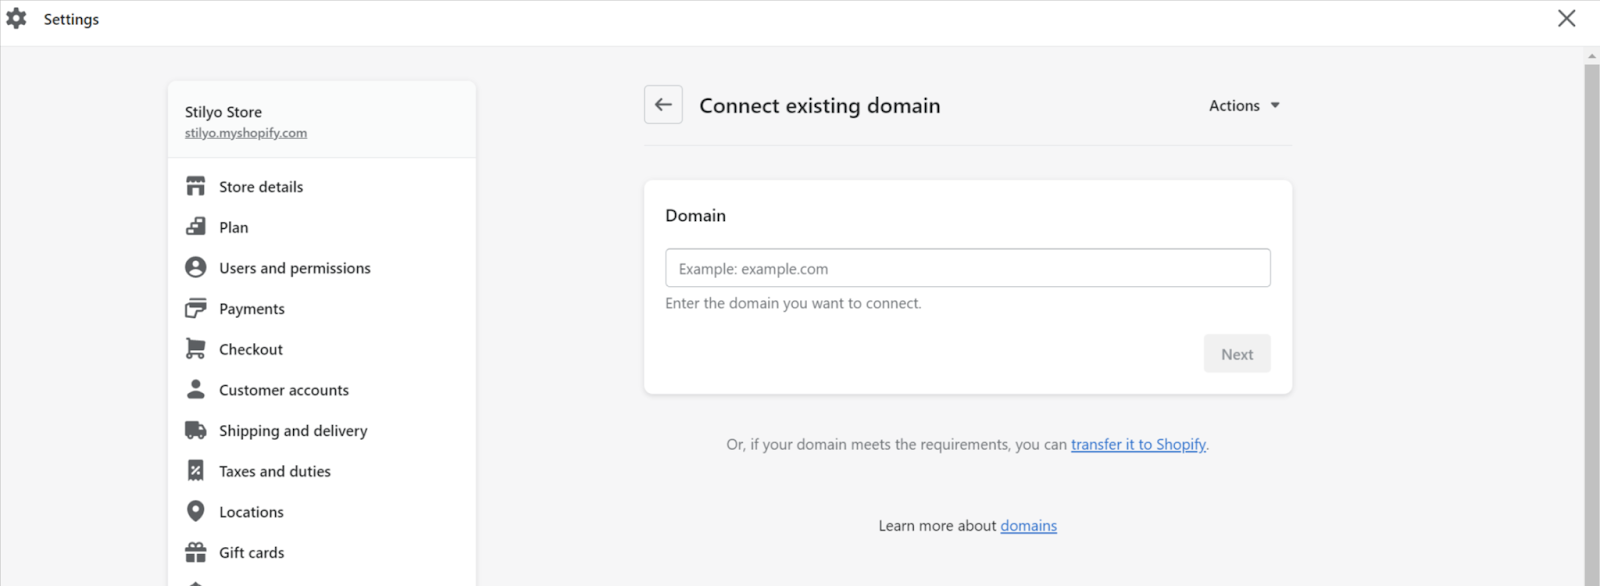Image resolution: width=1600 pixels, height=586 pixels.
Task: Click the Locations pin icon
Action: pyautogui.click(x=196, y=511)
